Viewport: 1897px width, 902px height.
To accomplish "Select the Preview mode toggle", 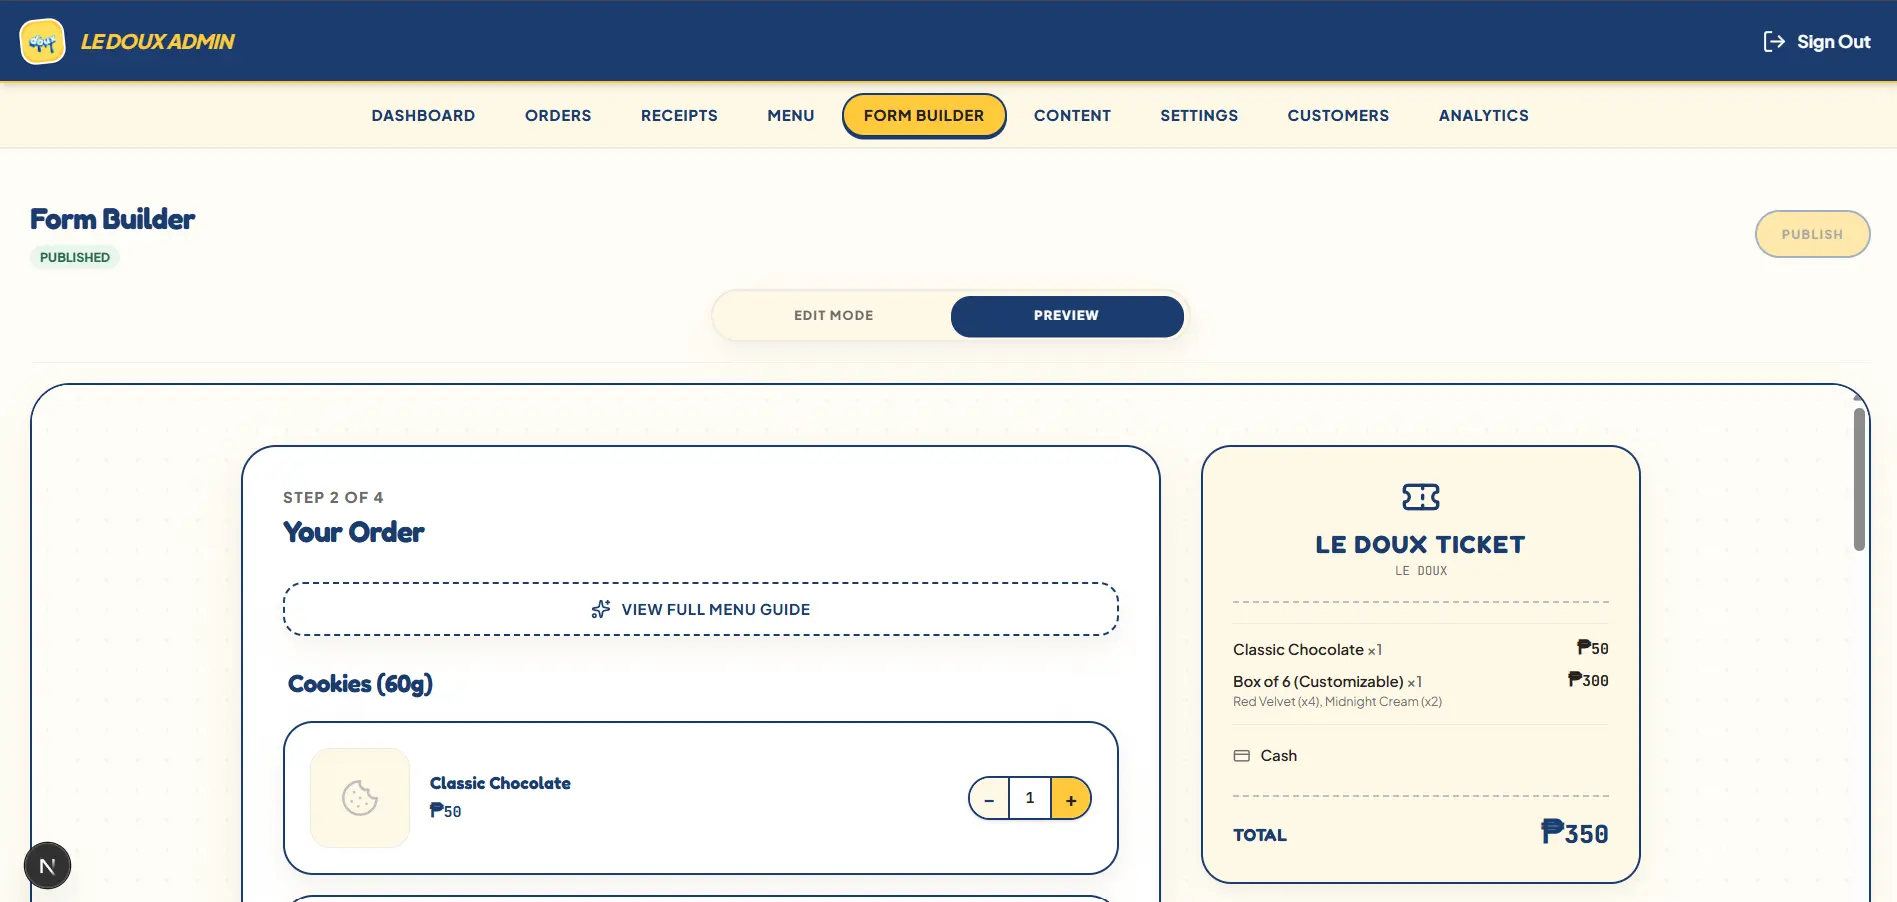I will point(1066,316).
